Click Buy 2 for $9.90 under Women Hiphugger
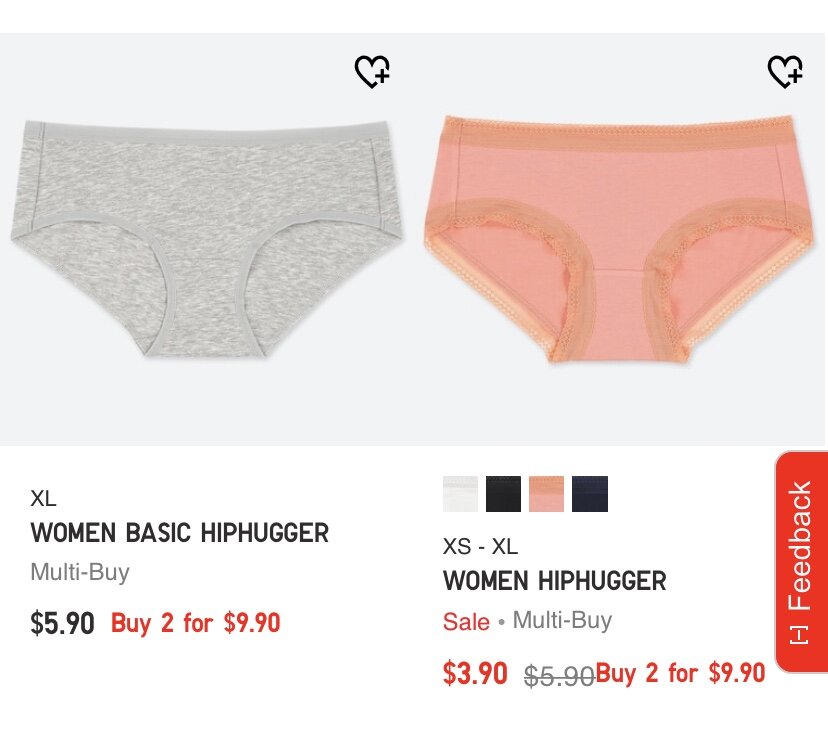 click(x=680, y=673)
